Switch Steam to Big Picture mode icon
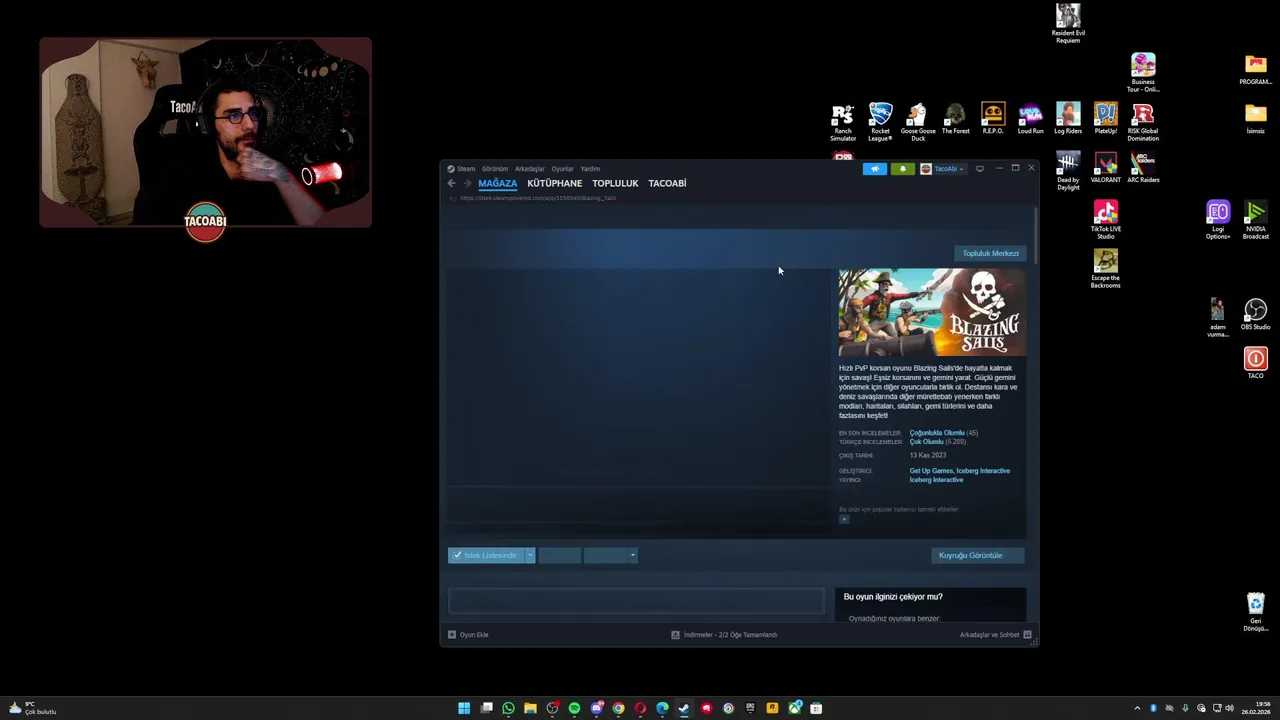Viewport: 1280px width, 720px height. [980, 169]
